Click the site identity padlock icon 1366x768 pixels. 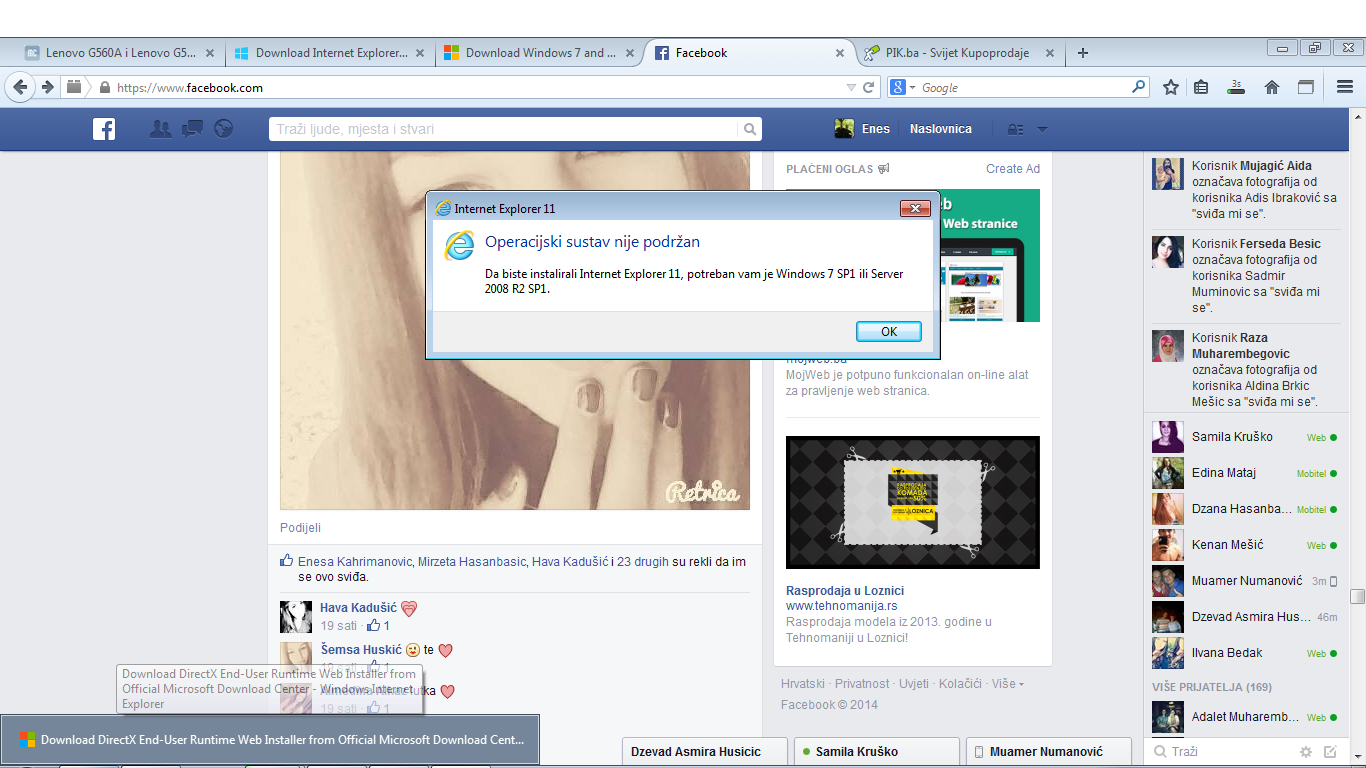pyautogui.click(x=105, y=87)
